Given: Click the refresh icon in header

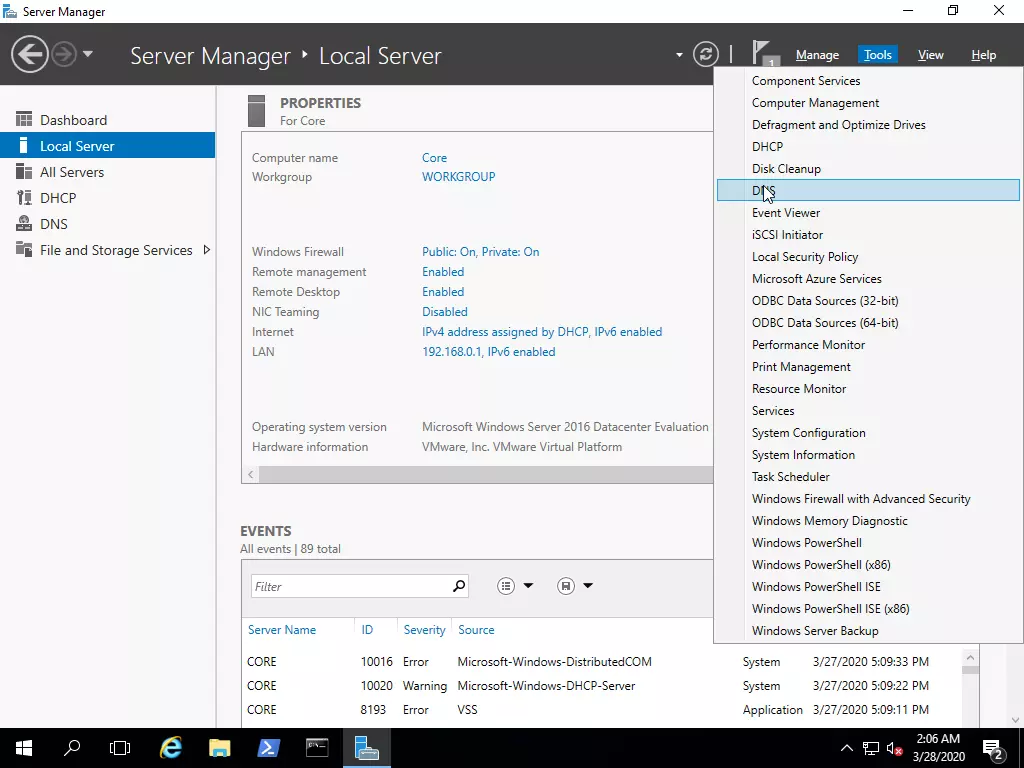Looking at the screenshot, I should tap(706, 54).
